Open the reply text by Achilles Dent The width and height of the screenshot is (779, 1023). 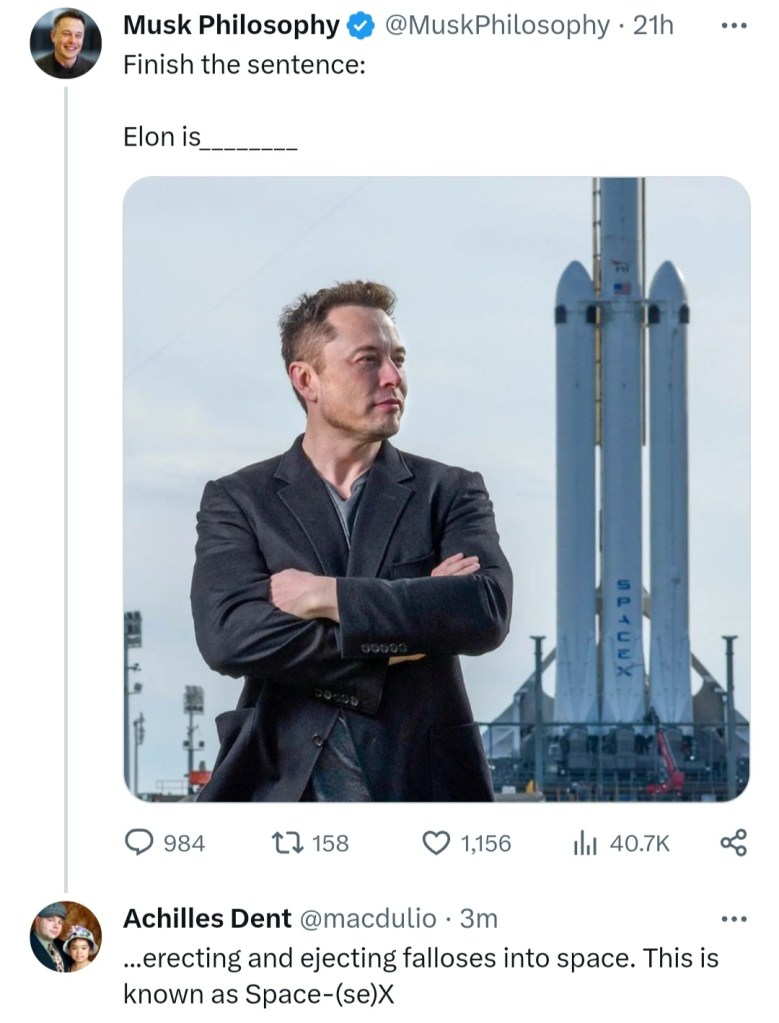(x=420, y=976)
